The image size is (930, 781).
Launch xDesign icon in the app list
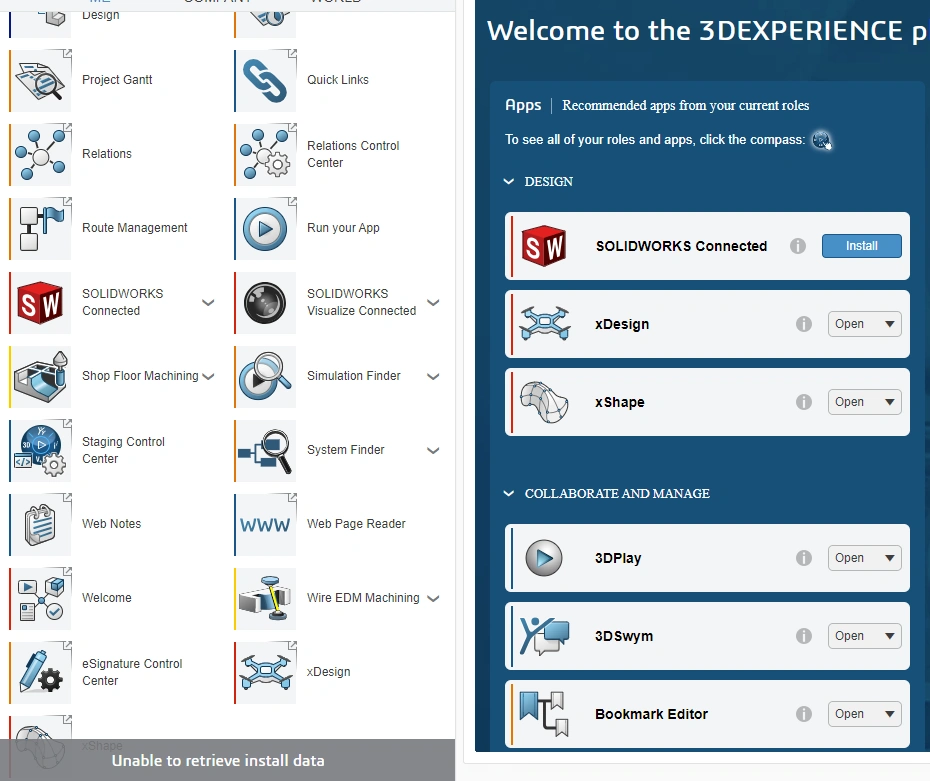click(266, 673)
